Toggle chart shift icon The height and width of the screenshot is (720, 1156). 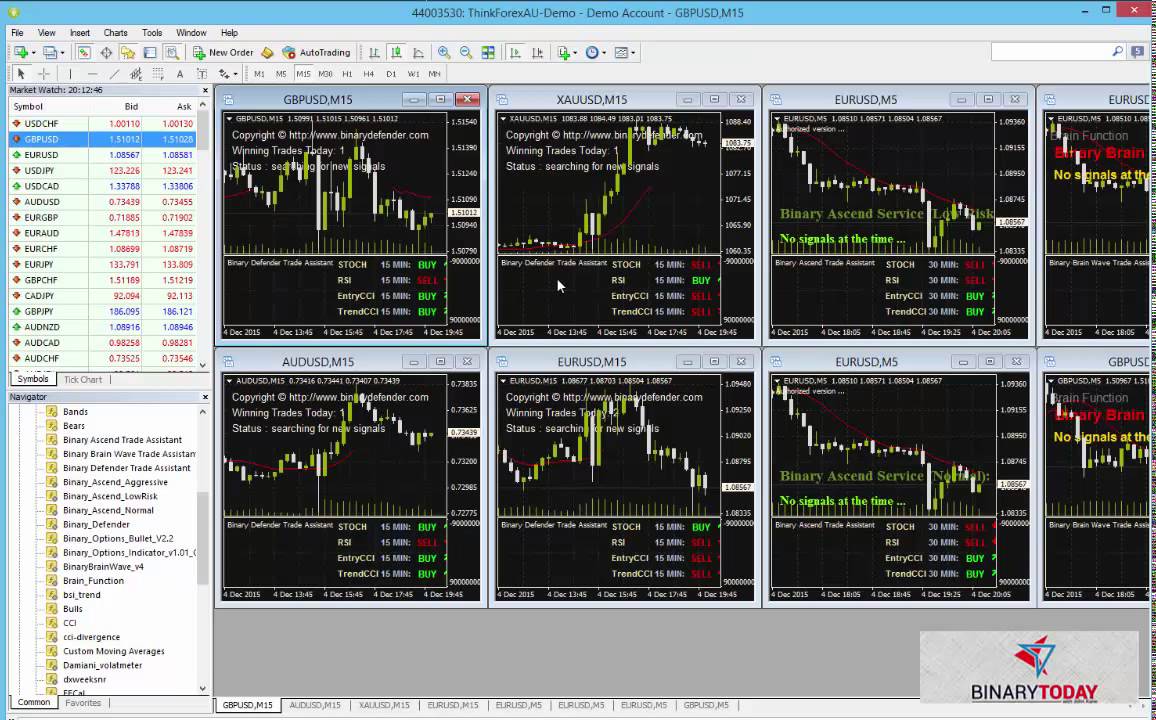point(537,52)
